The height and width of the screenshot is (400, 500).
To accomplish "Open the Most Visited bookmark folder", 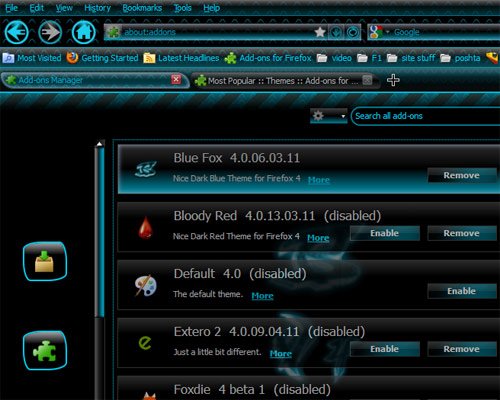I will pos(32,58).
